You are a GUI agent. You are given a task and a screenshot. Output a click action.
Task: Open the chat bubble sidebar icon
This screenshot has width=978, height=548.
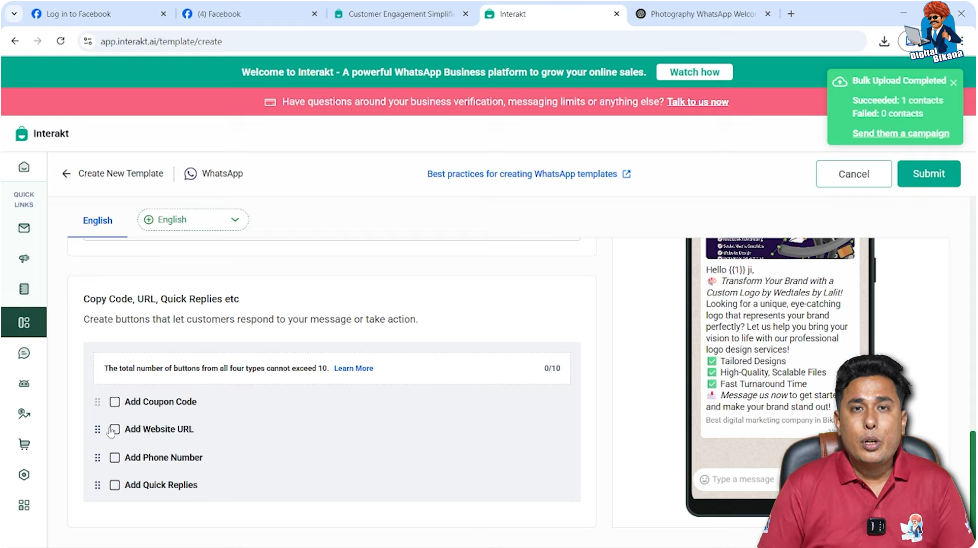click(24, 353)
